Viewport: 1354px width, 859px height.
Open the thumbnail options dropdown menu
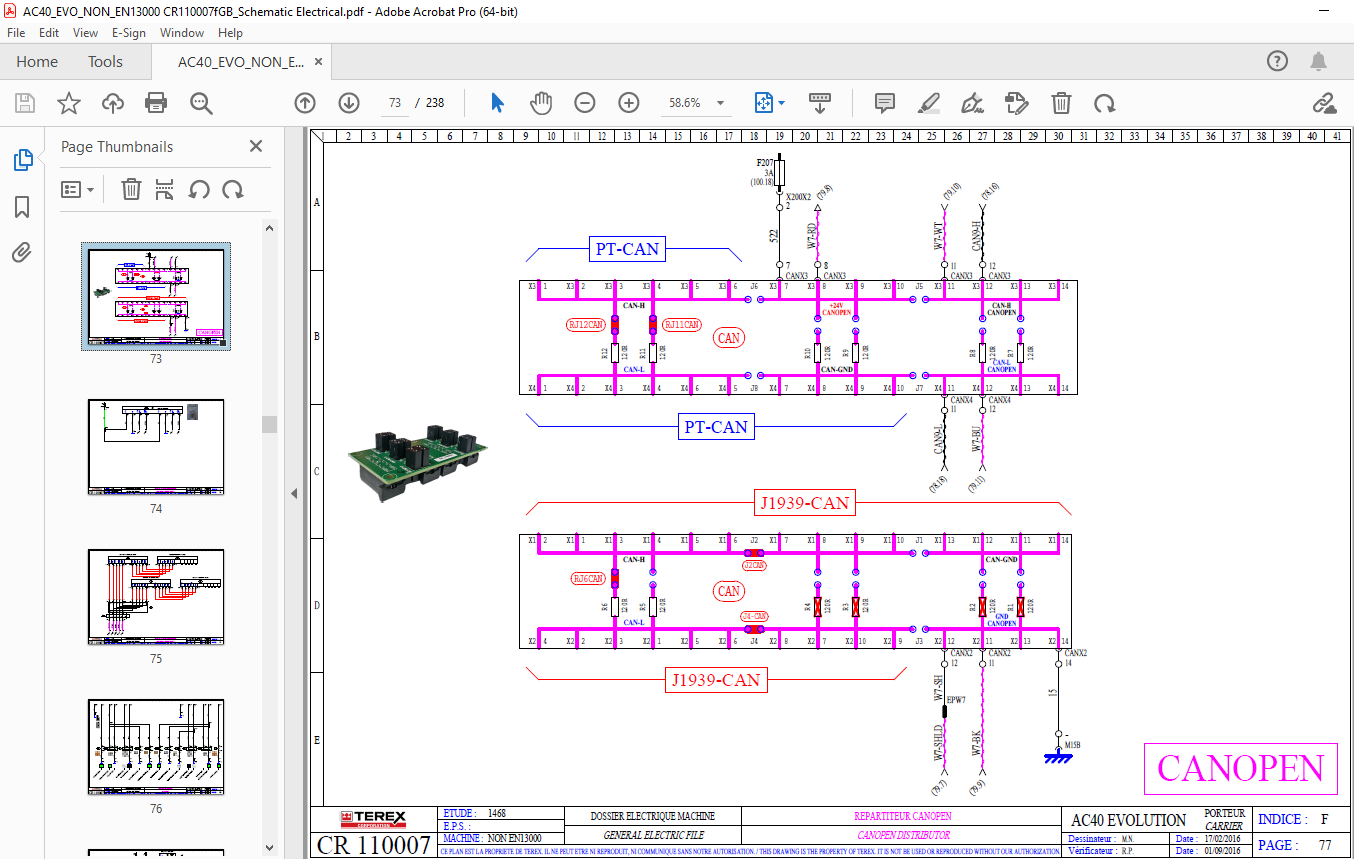pos(77,189)
